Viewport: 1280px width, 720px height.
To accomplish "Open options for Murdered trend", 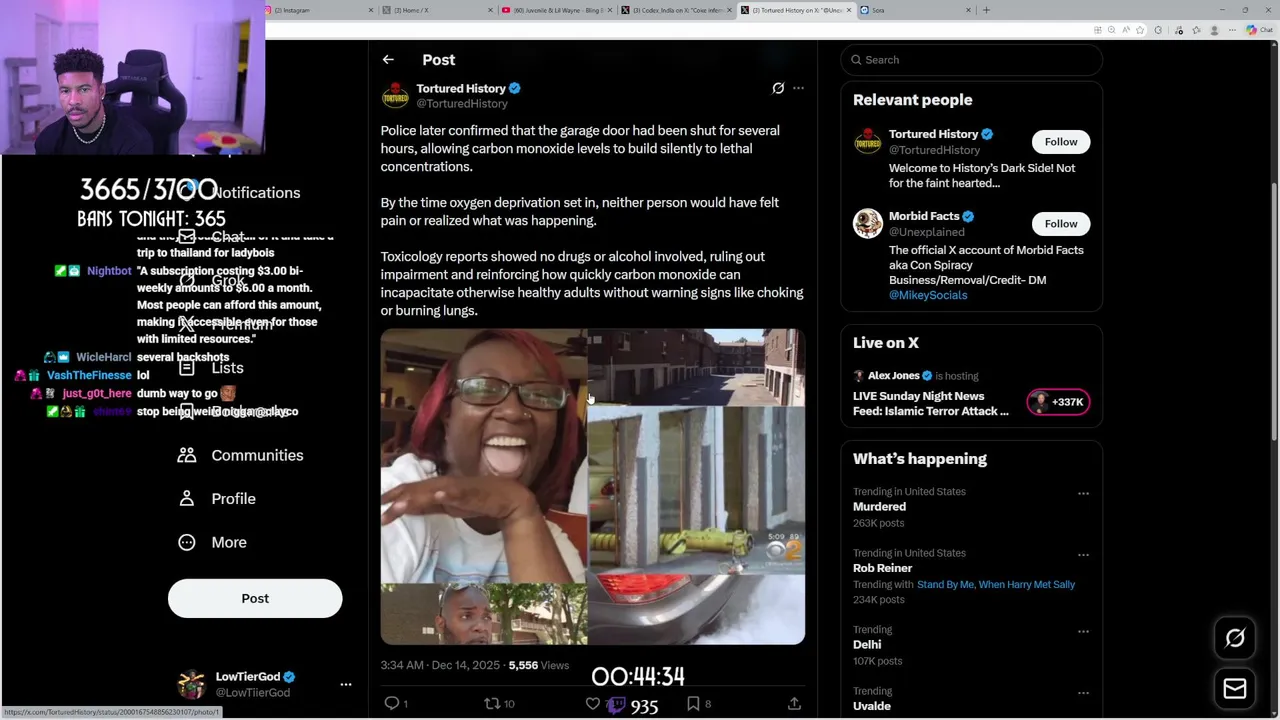I will click(1083, 493).
